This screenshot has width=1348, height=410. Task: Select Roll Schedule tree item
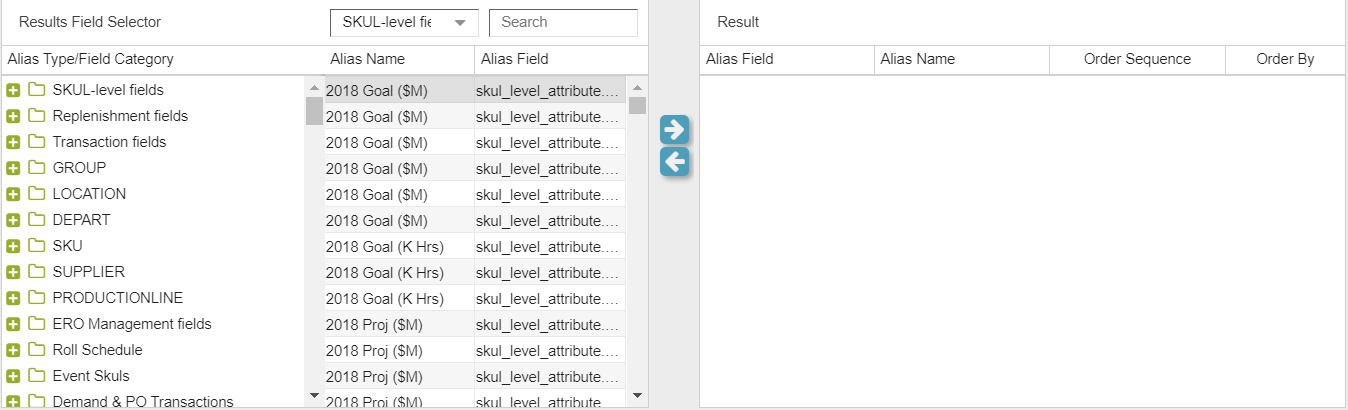97,350
